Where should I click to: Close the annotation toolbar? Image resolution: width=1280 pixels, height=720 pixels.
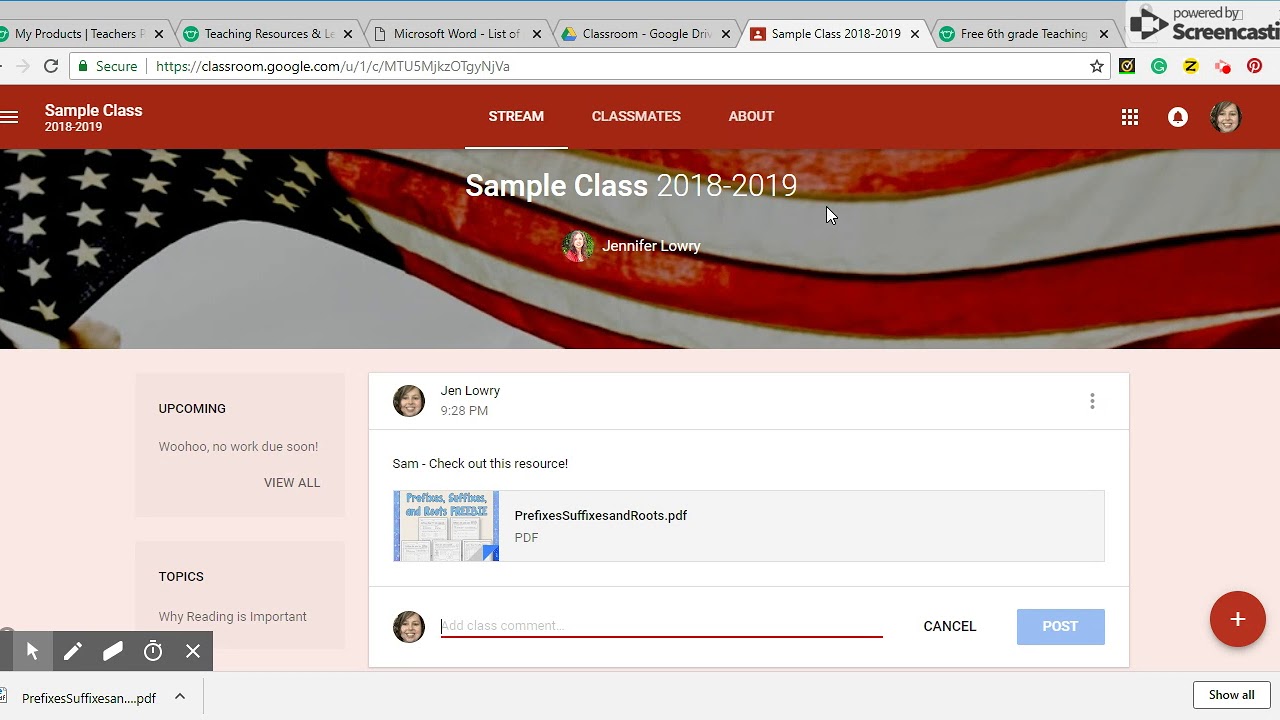[x=193, y=651]
